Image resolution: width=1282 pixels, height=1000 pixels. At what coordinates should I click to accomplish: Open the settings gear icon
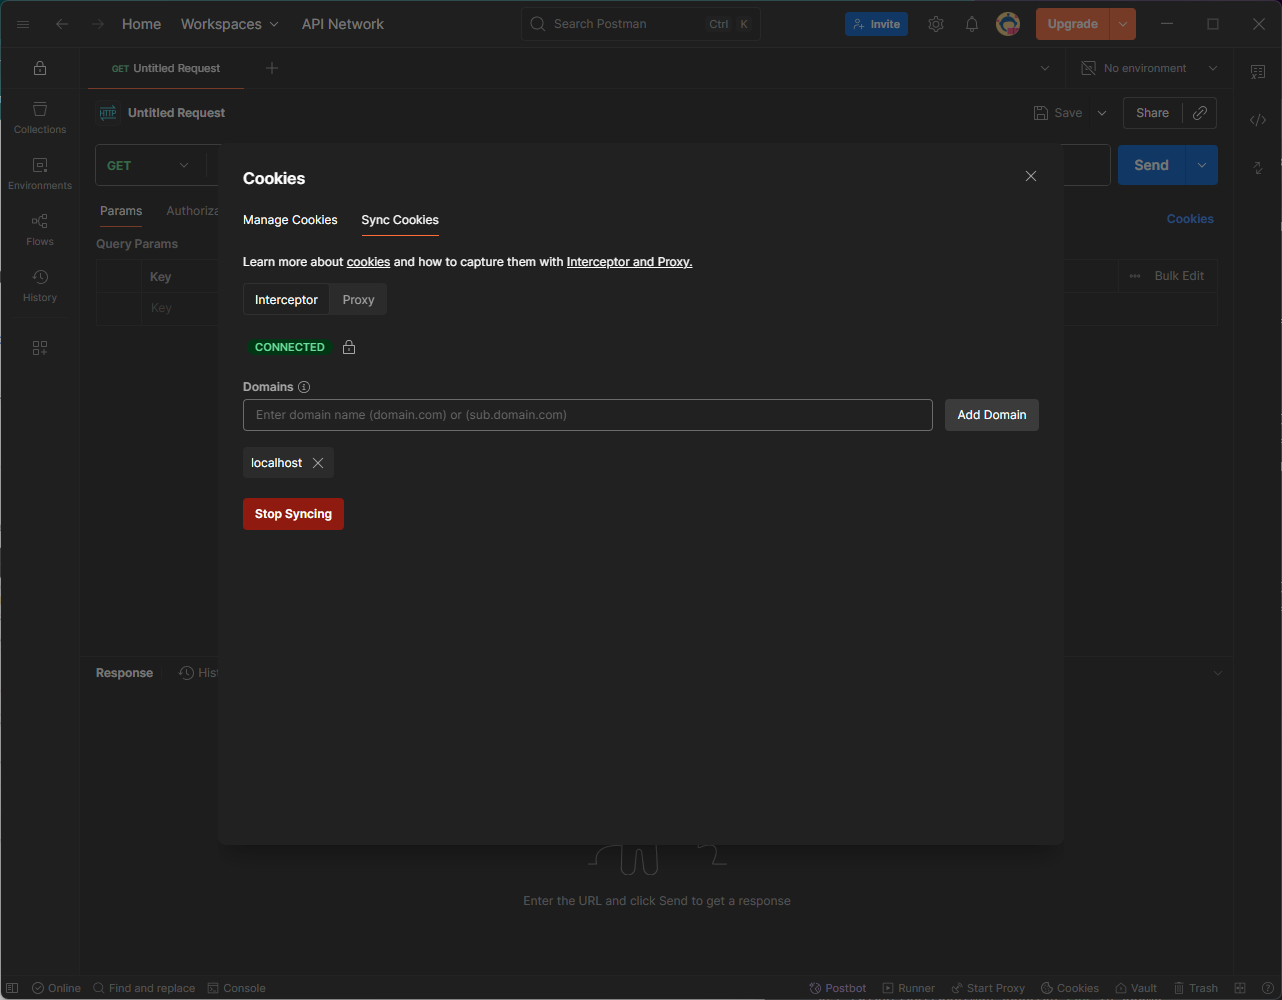pyautogui.click(x=936, y=24)
